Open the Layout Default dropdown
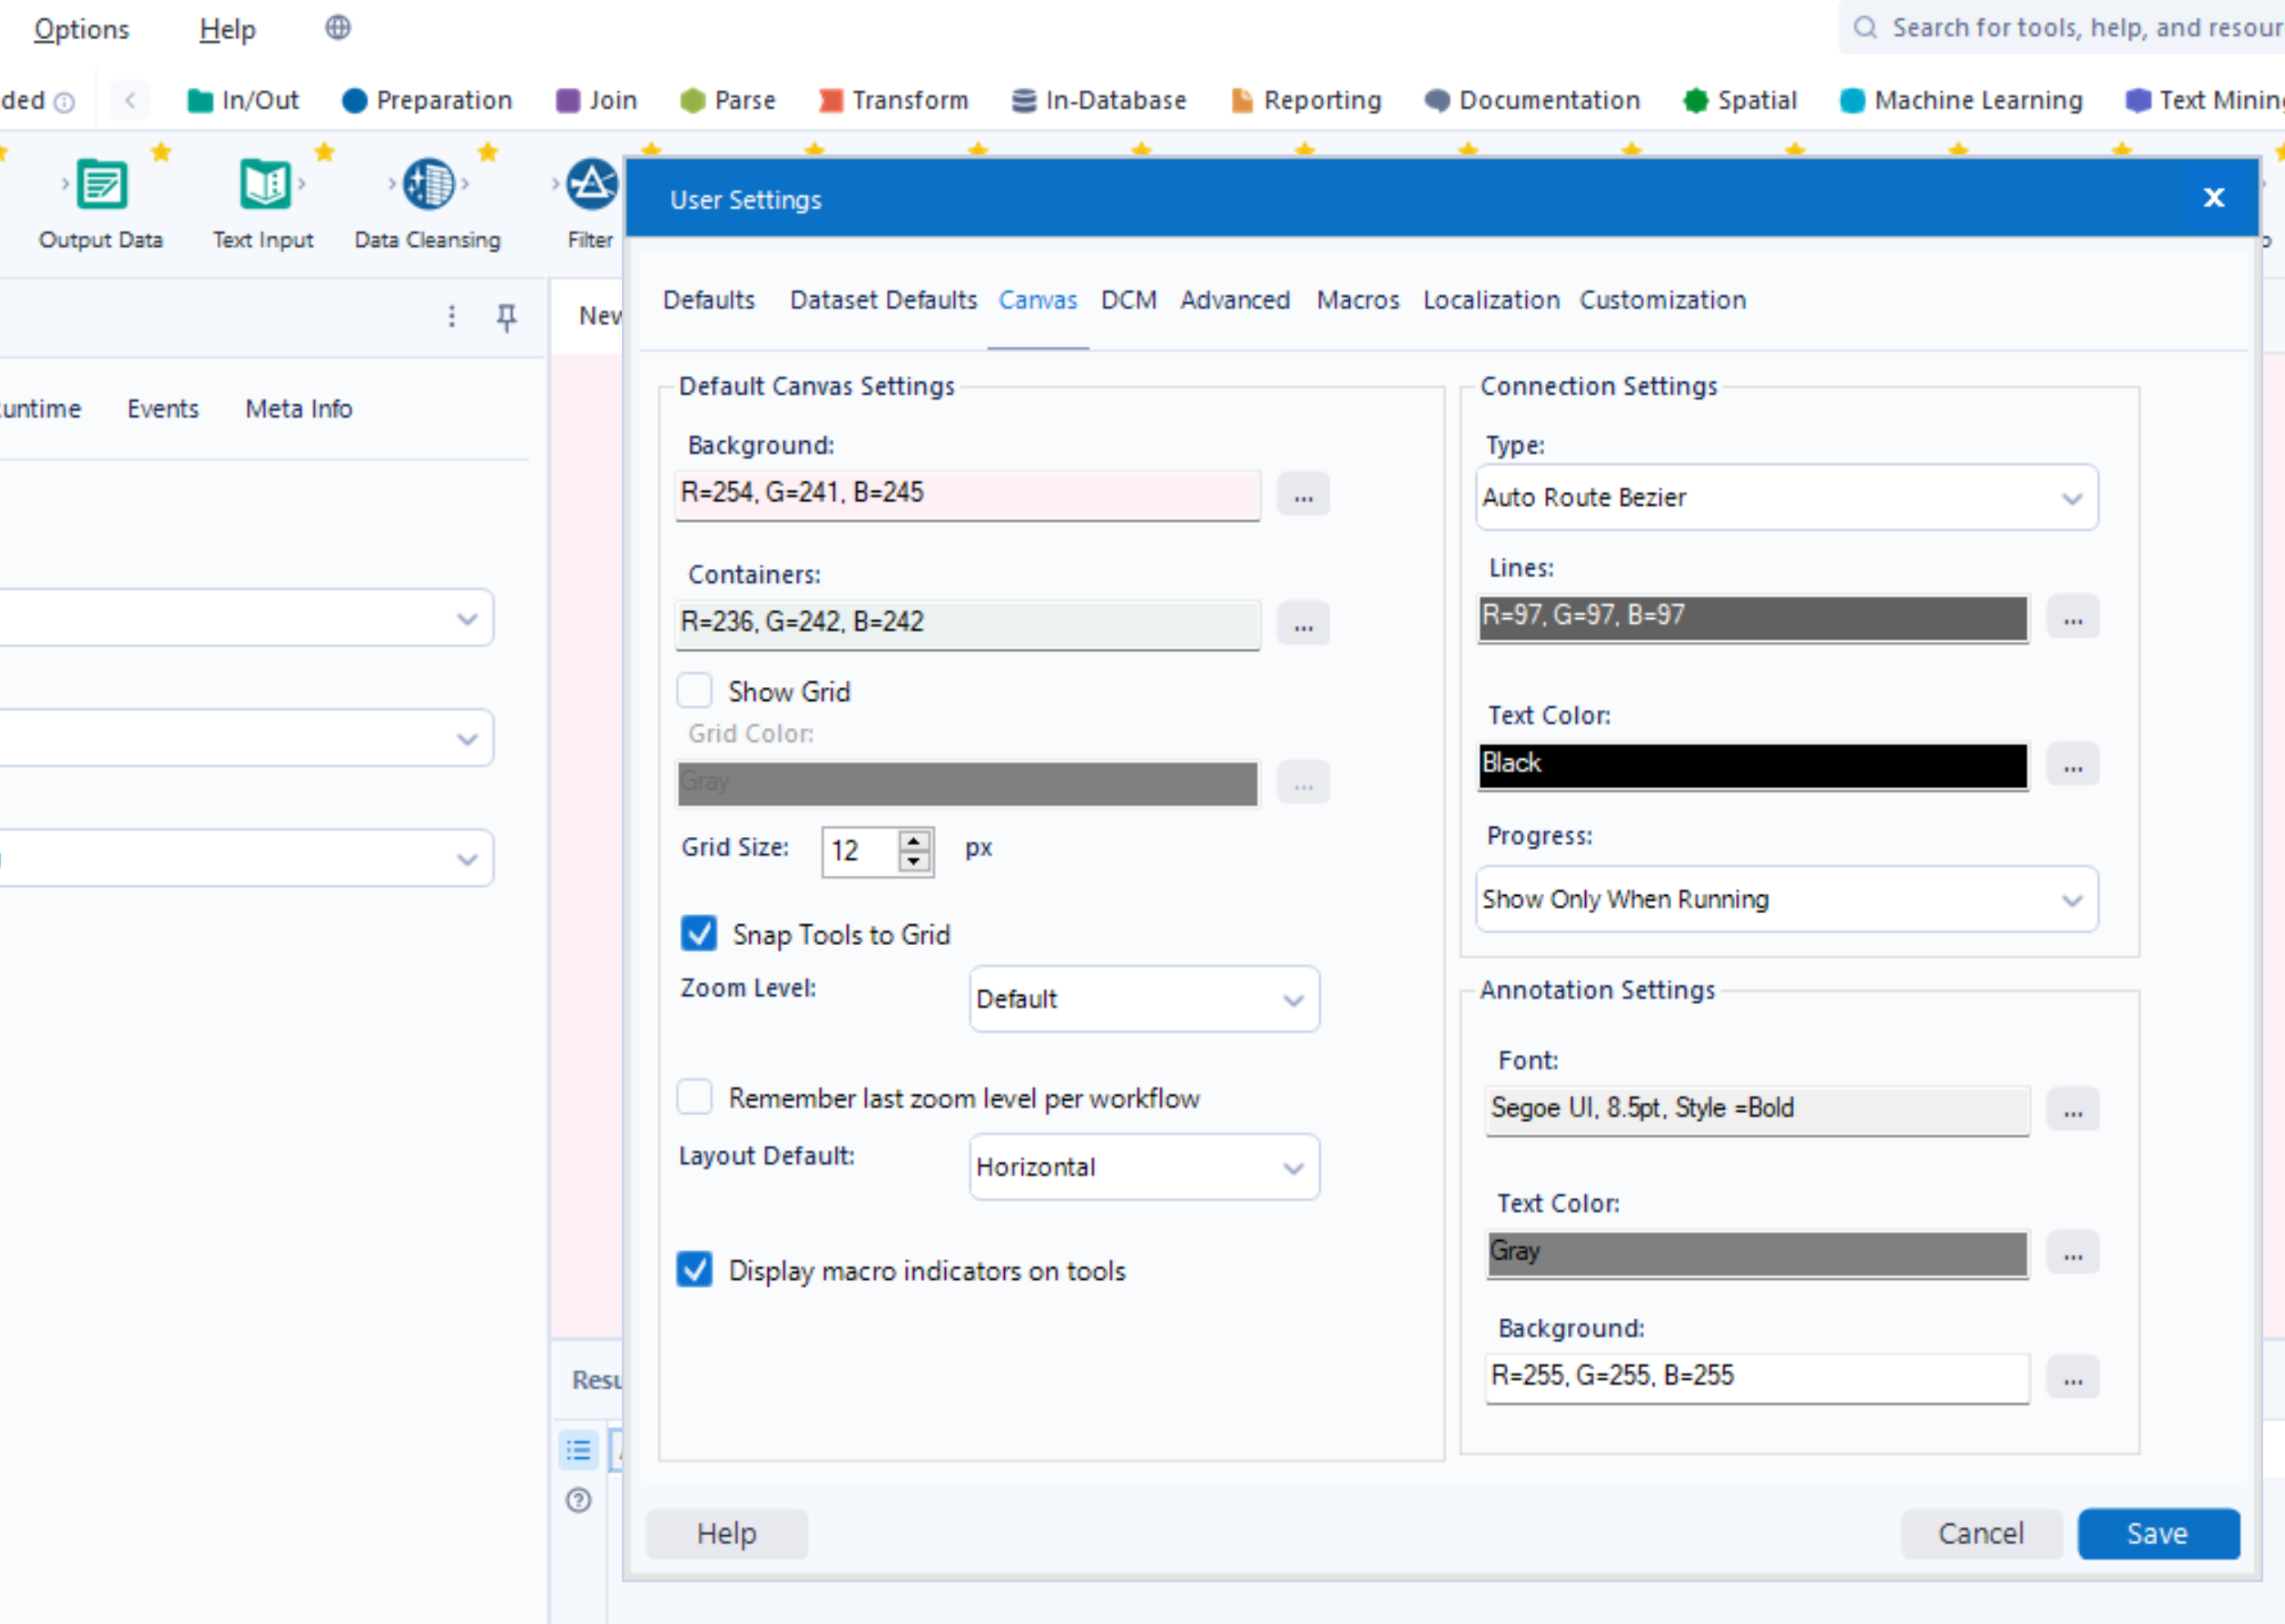The width and height of the screenshot is (2285, 1624). pyautogui.click(x=1143, y=1167)
